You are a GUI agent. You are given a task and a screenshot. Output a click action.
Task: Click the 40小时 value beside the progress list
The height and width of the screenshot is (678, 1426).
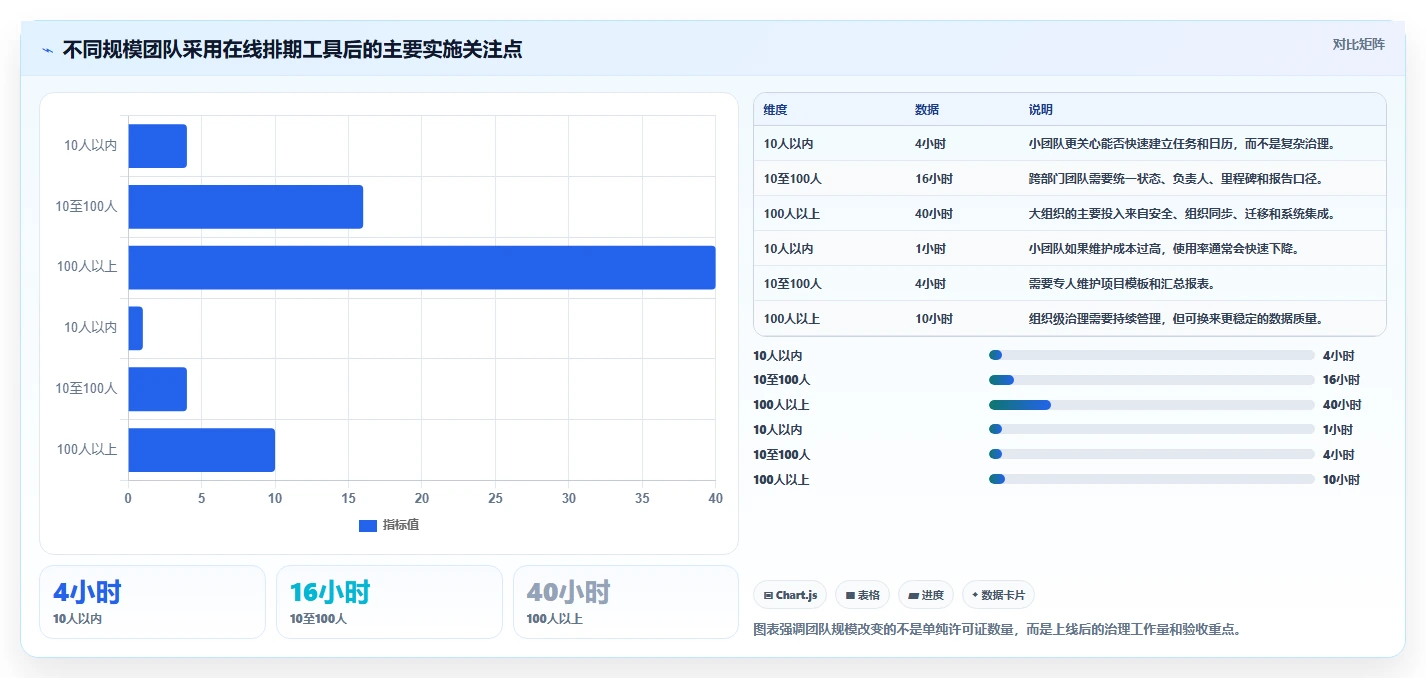click(x=1342, y=405)
